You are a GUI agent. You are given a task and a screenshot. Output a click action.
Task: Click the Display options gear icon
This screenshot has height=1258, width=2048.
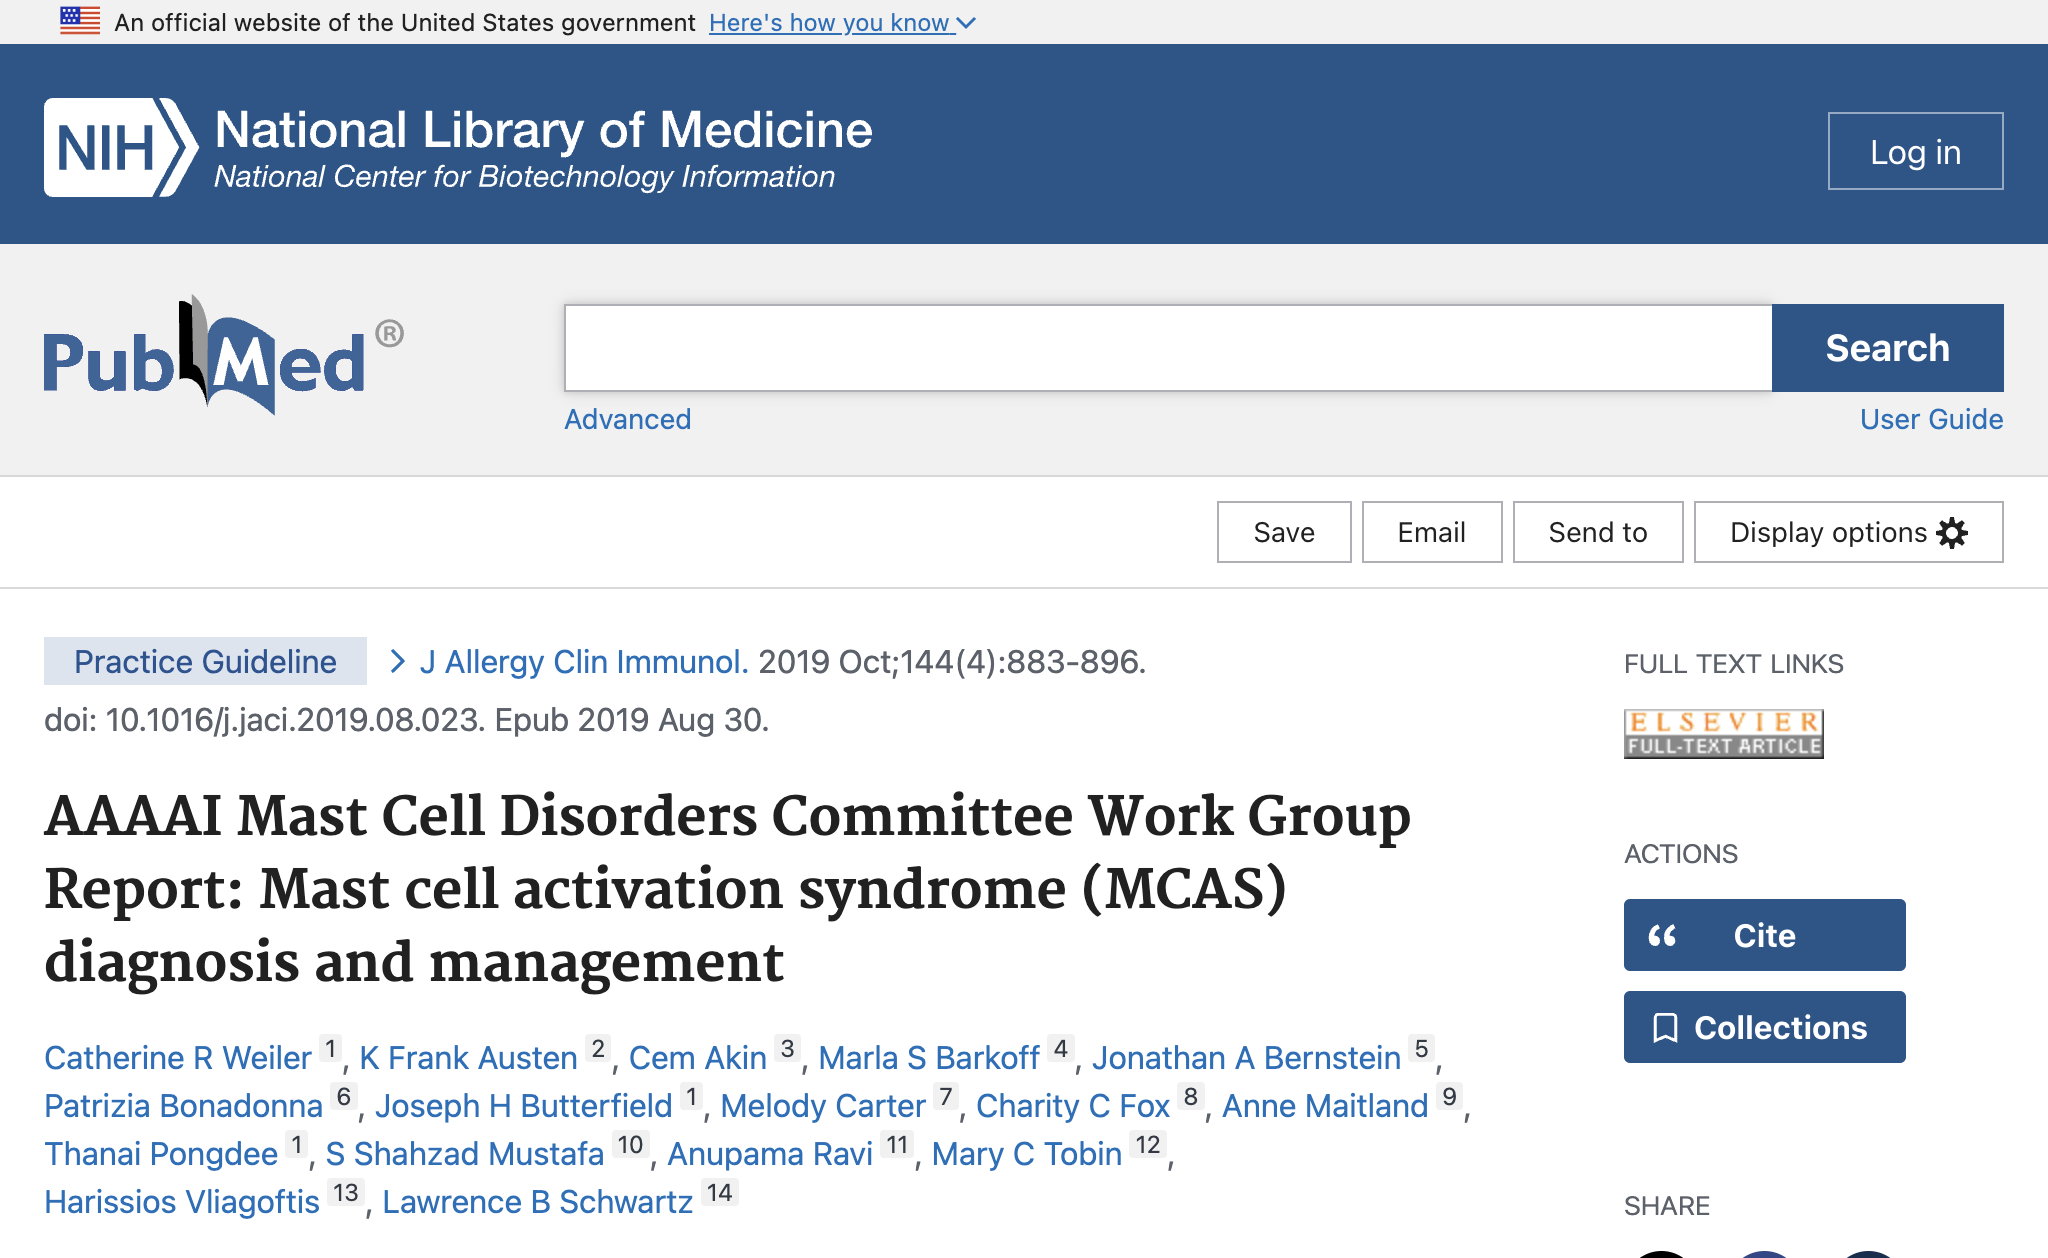coord(1952,533)
